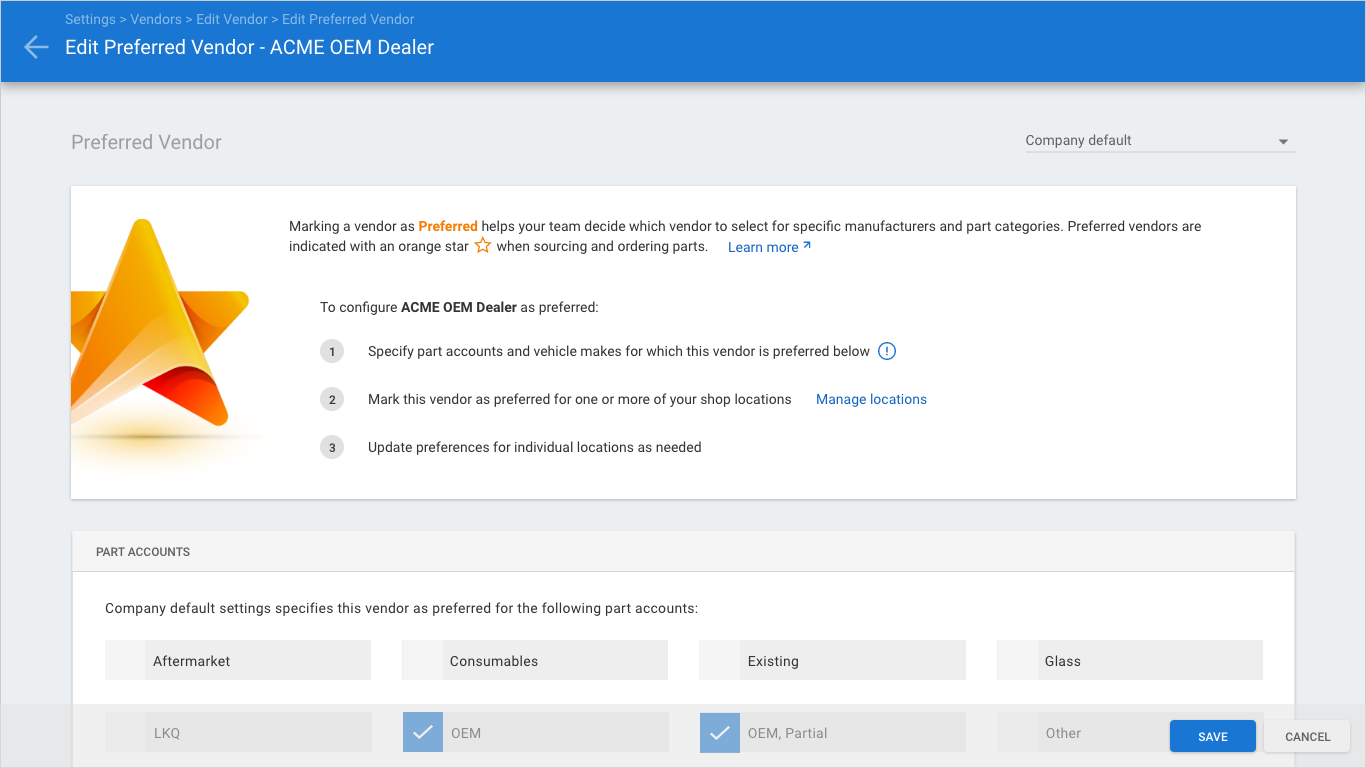This screenshot has width=1366, height=768.
Task: Click the info icon next to step 1
Action: pyautogui.click(x=887, y=351)
